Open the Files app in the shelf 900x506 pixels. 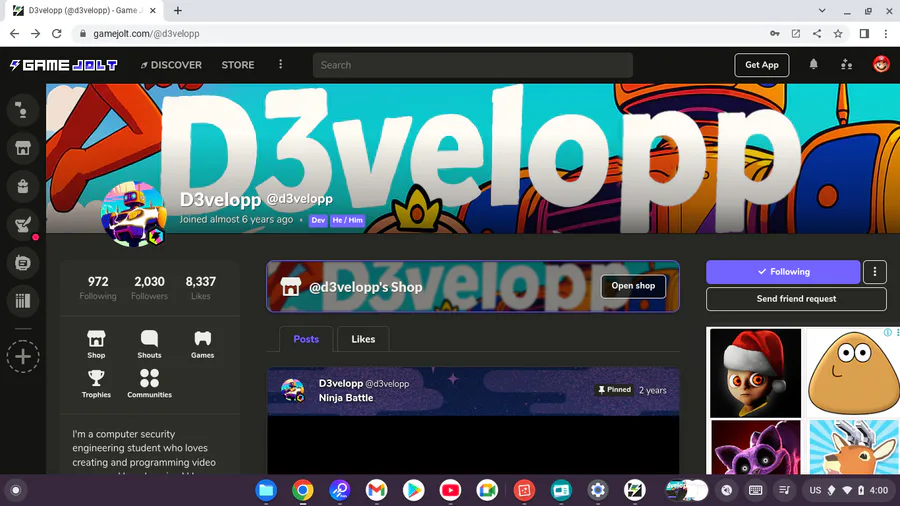[x=266, y=491]
